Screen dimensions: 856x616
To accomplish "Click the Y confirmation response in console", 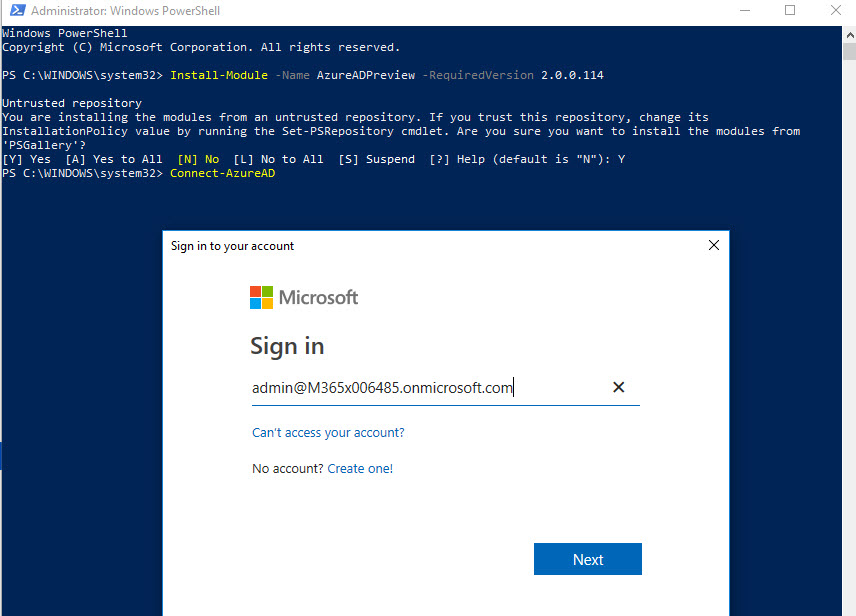I will click(621, 158).
